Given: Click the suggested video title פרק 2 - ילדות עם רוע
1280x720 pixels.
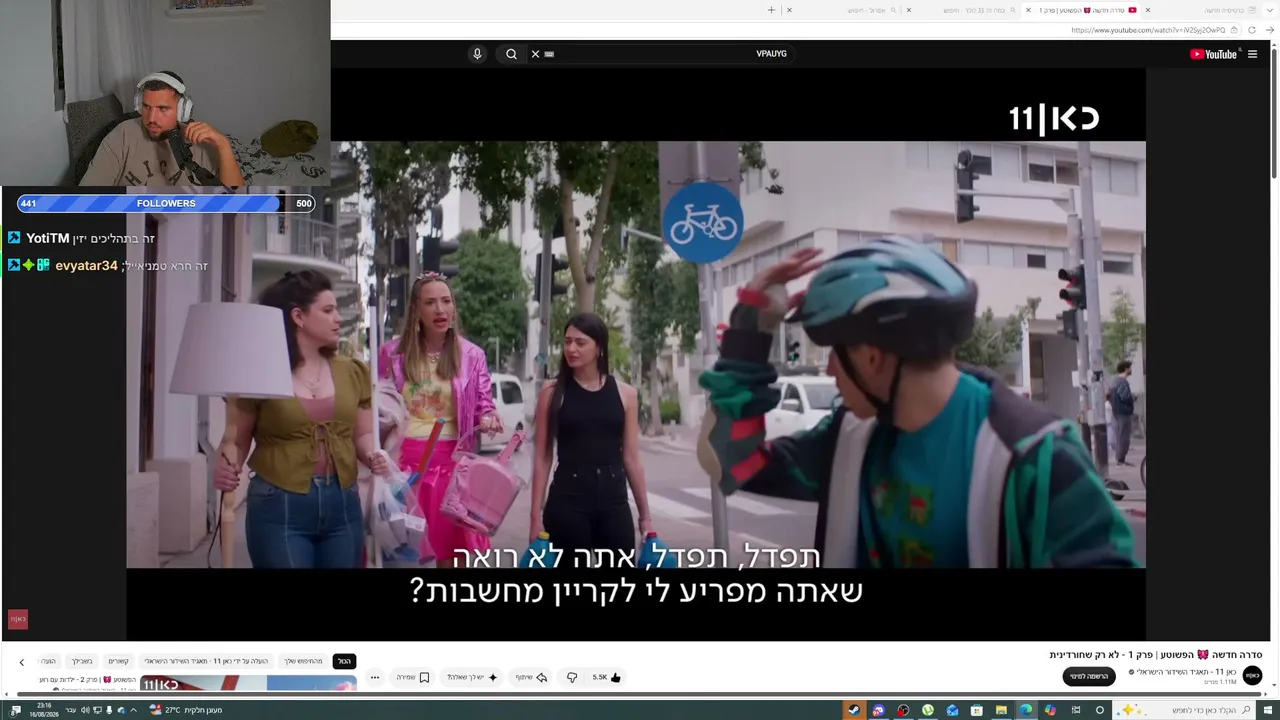Looking at the screenshot, I should pos(87,680).
